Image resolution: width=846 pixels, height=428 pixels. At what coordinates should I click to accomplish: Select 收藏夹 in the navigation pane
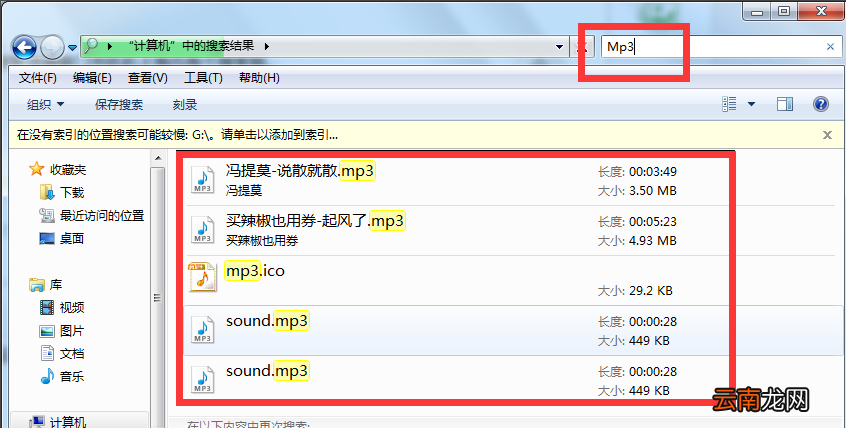(68, 169)
